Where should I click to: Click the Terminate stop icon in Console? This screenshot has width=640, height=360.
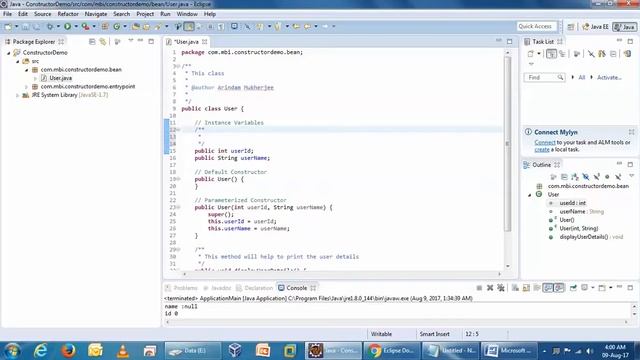click(x=479, y=288)
